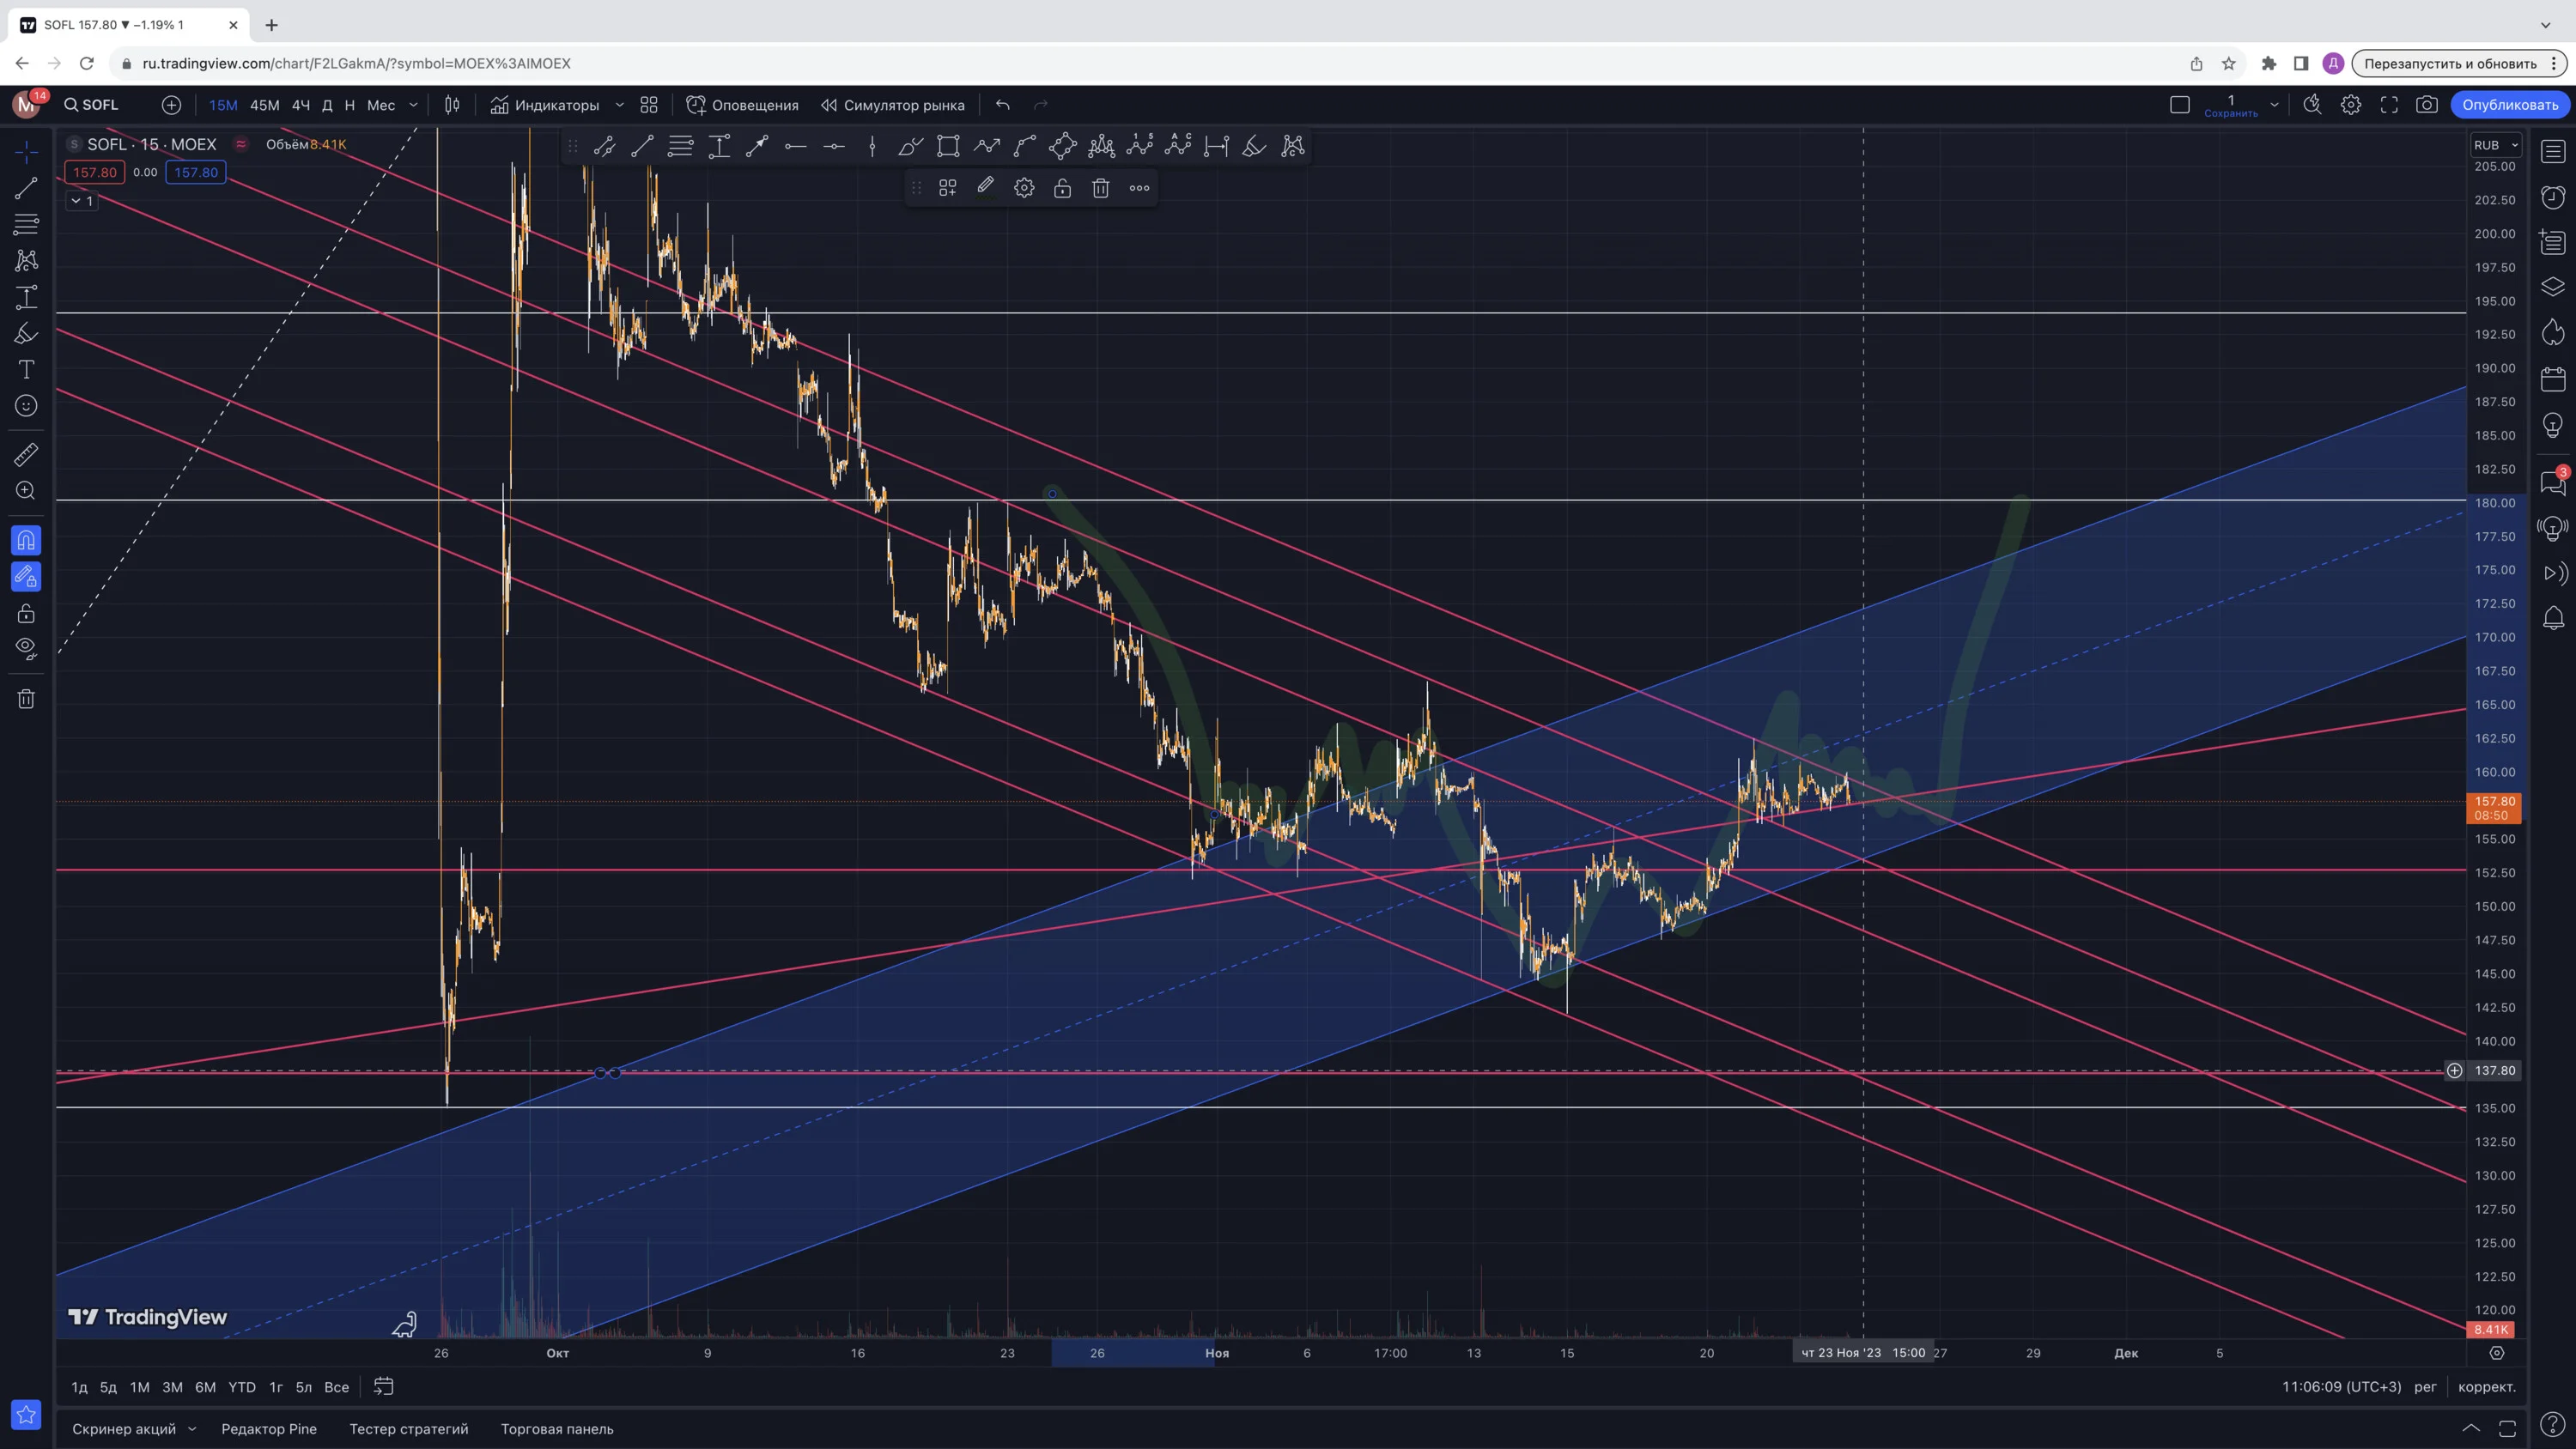Image resolution: width=2576 pixels, height=1449 pixels.
Task: Toggle the lock on the selected drawing
Action: click(x=1063, y=188)
